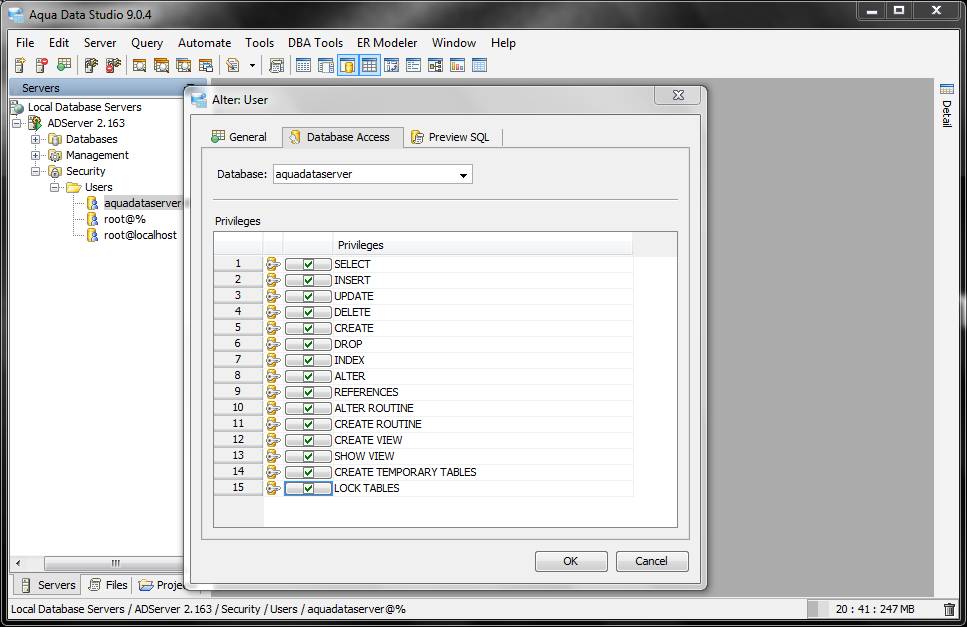Viewport: 967px width, 627px height.
Task: Toggle the INDEX privilege checkbox
Action: (x=308, y=361)
